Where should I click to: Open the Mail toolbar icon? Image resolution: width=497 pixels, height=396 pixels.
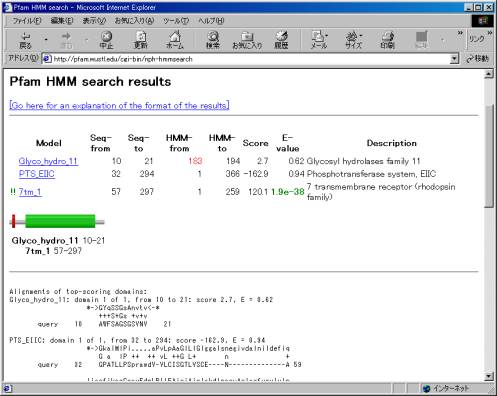click(x=319, y=40)
